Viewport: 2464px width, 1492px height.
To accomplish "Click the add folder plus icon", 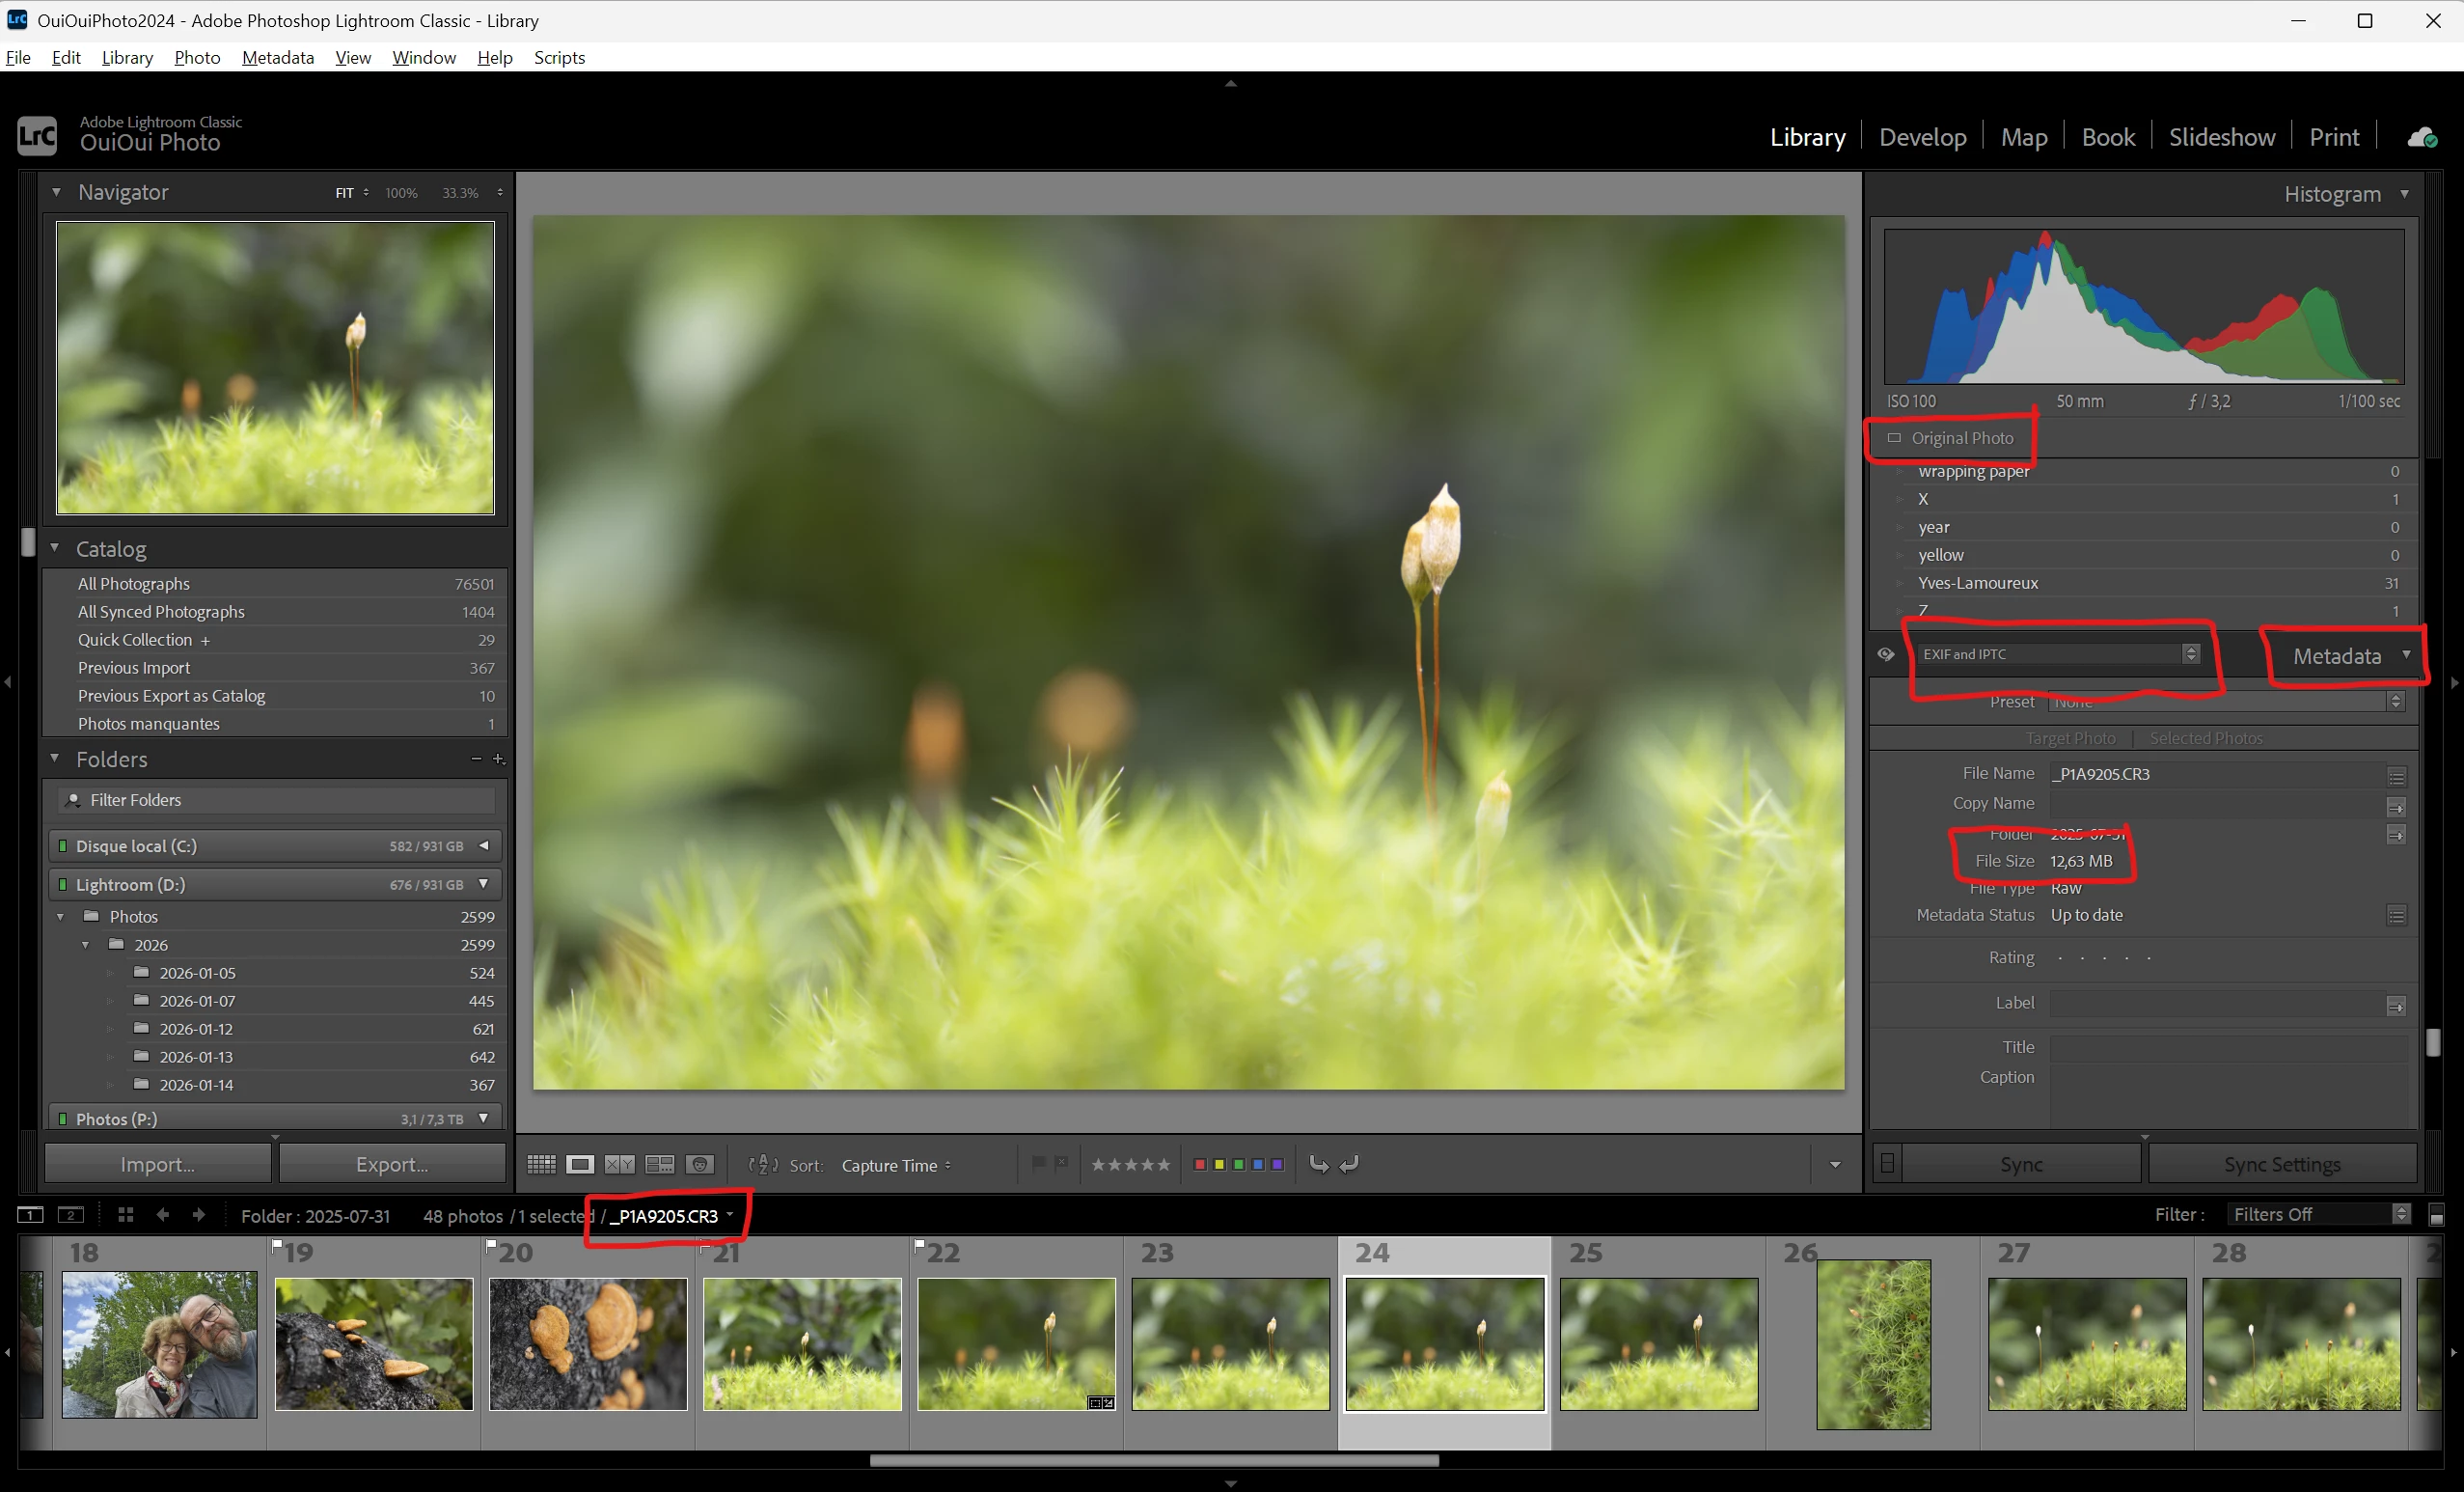I will 498,759.
